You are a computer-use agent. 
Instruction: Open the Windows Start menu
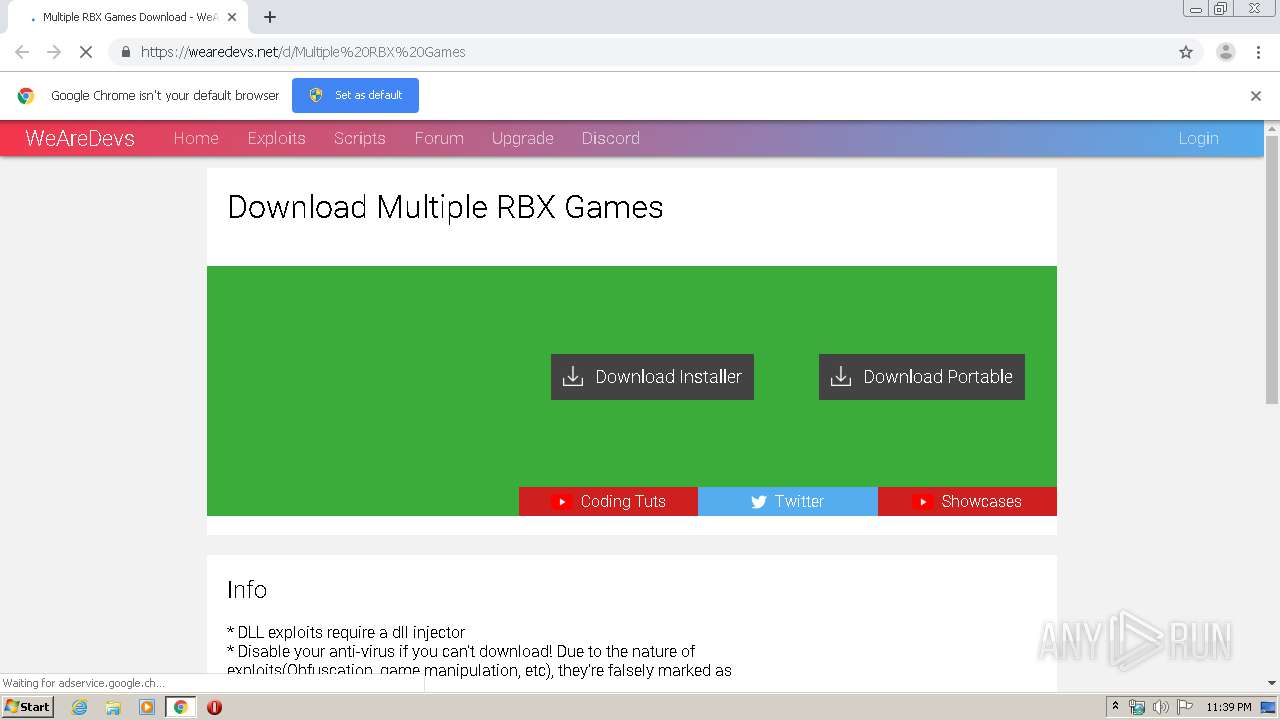coord(27,707)
